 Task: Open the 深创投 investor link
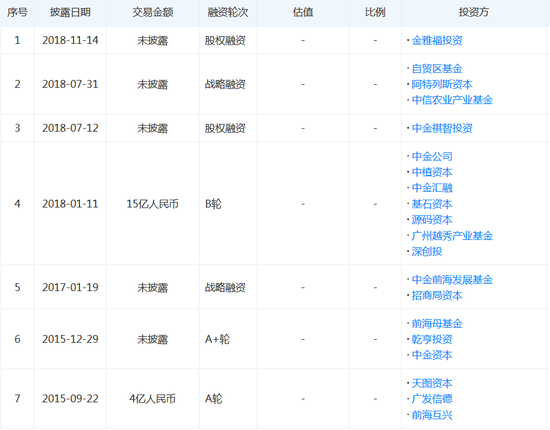point(427,251)
